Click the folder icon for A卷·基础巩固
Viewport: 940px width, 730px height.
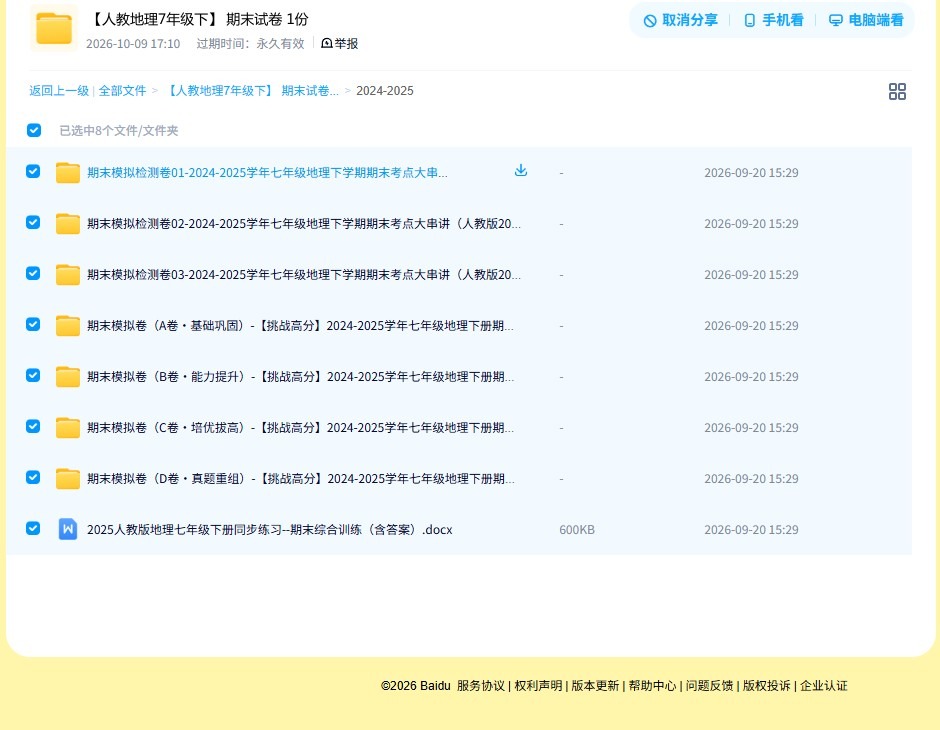pos(68,325)
